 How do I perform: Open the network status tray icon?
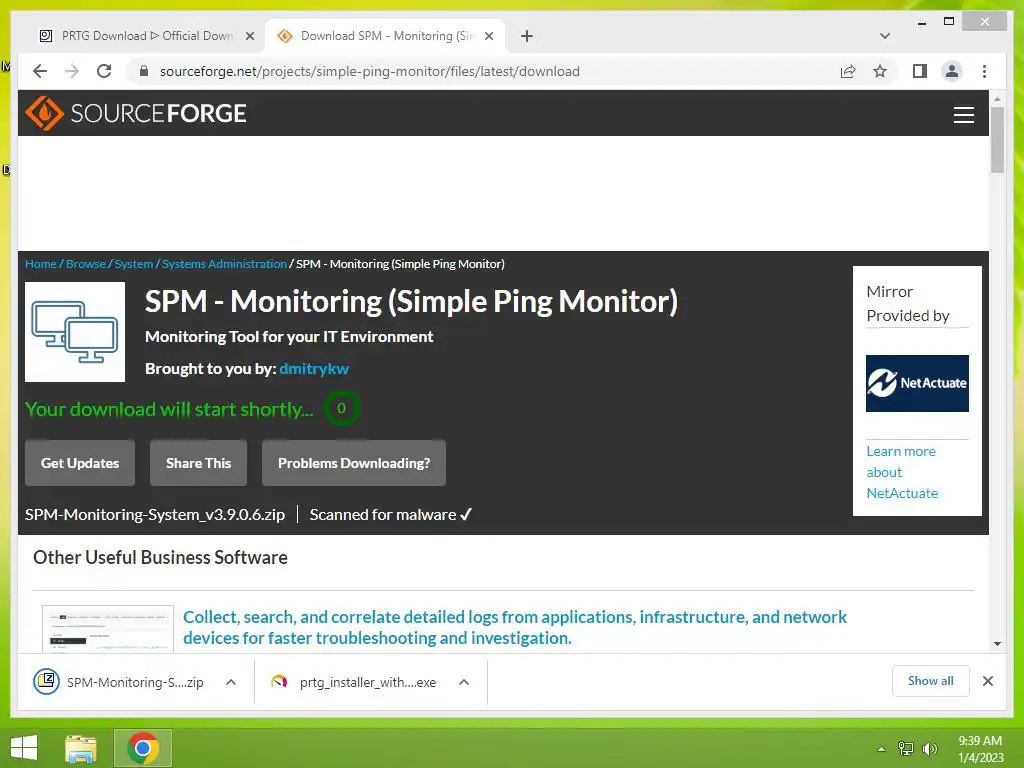pyautogui.click(x=906, y=749)
